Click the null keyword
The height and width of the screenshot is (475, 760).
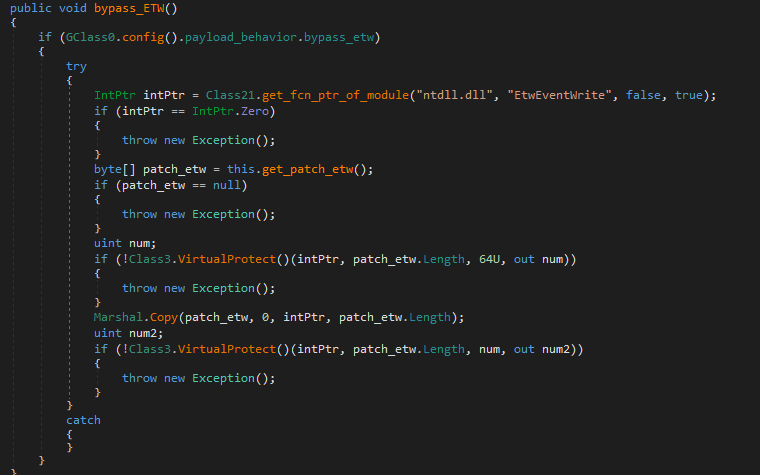point(226,185)
